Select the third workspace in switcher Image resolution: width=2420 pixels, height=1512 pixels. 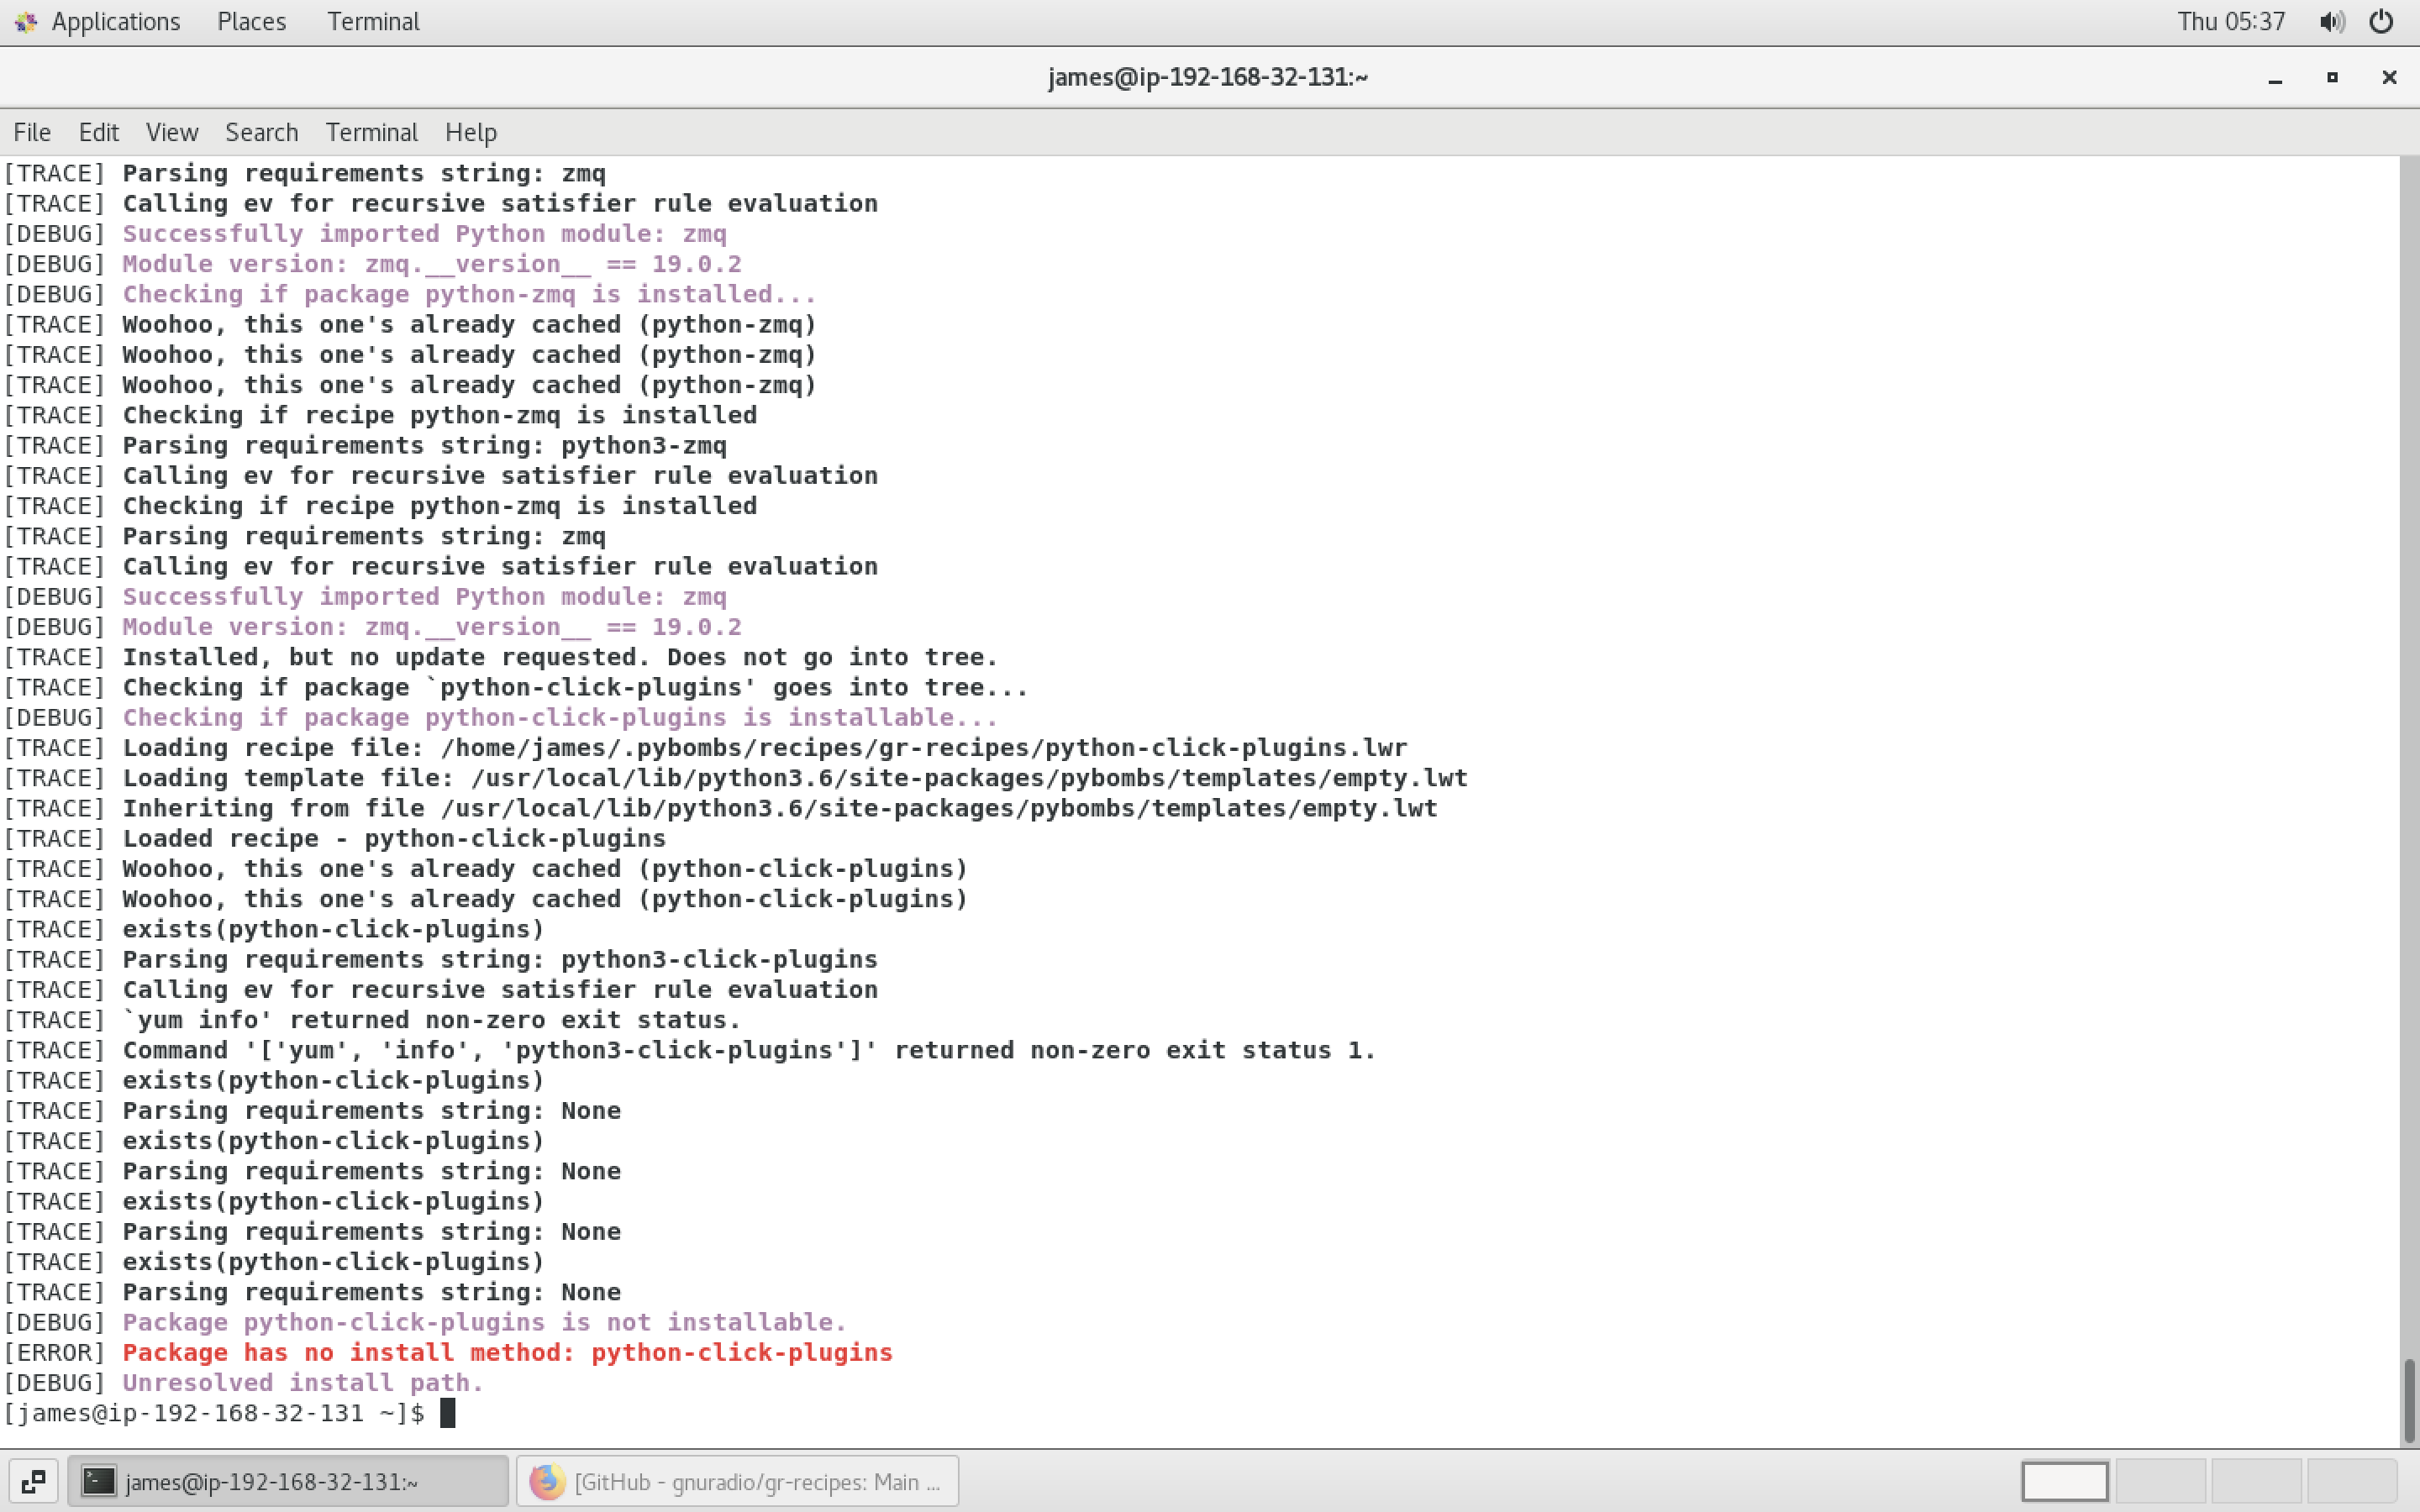pyautogui.click(x=2256, y=1481)
